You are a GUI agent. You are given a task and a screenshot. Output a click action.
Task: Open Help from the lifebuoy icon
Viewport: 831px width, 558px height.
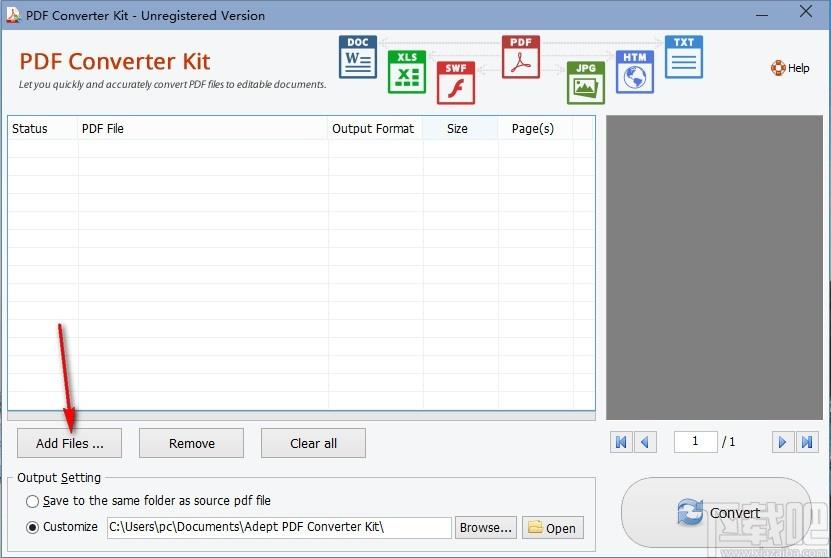790,68
